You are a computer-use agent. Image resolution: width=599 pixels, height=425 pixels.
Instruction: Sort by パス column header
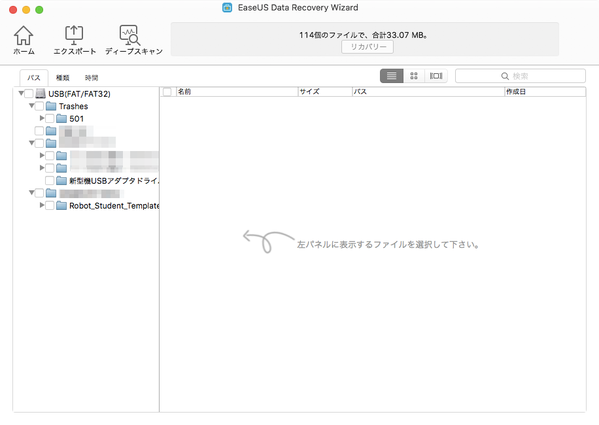pos(428,92)
